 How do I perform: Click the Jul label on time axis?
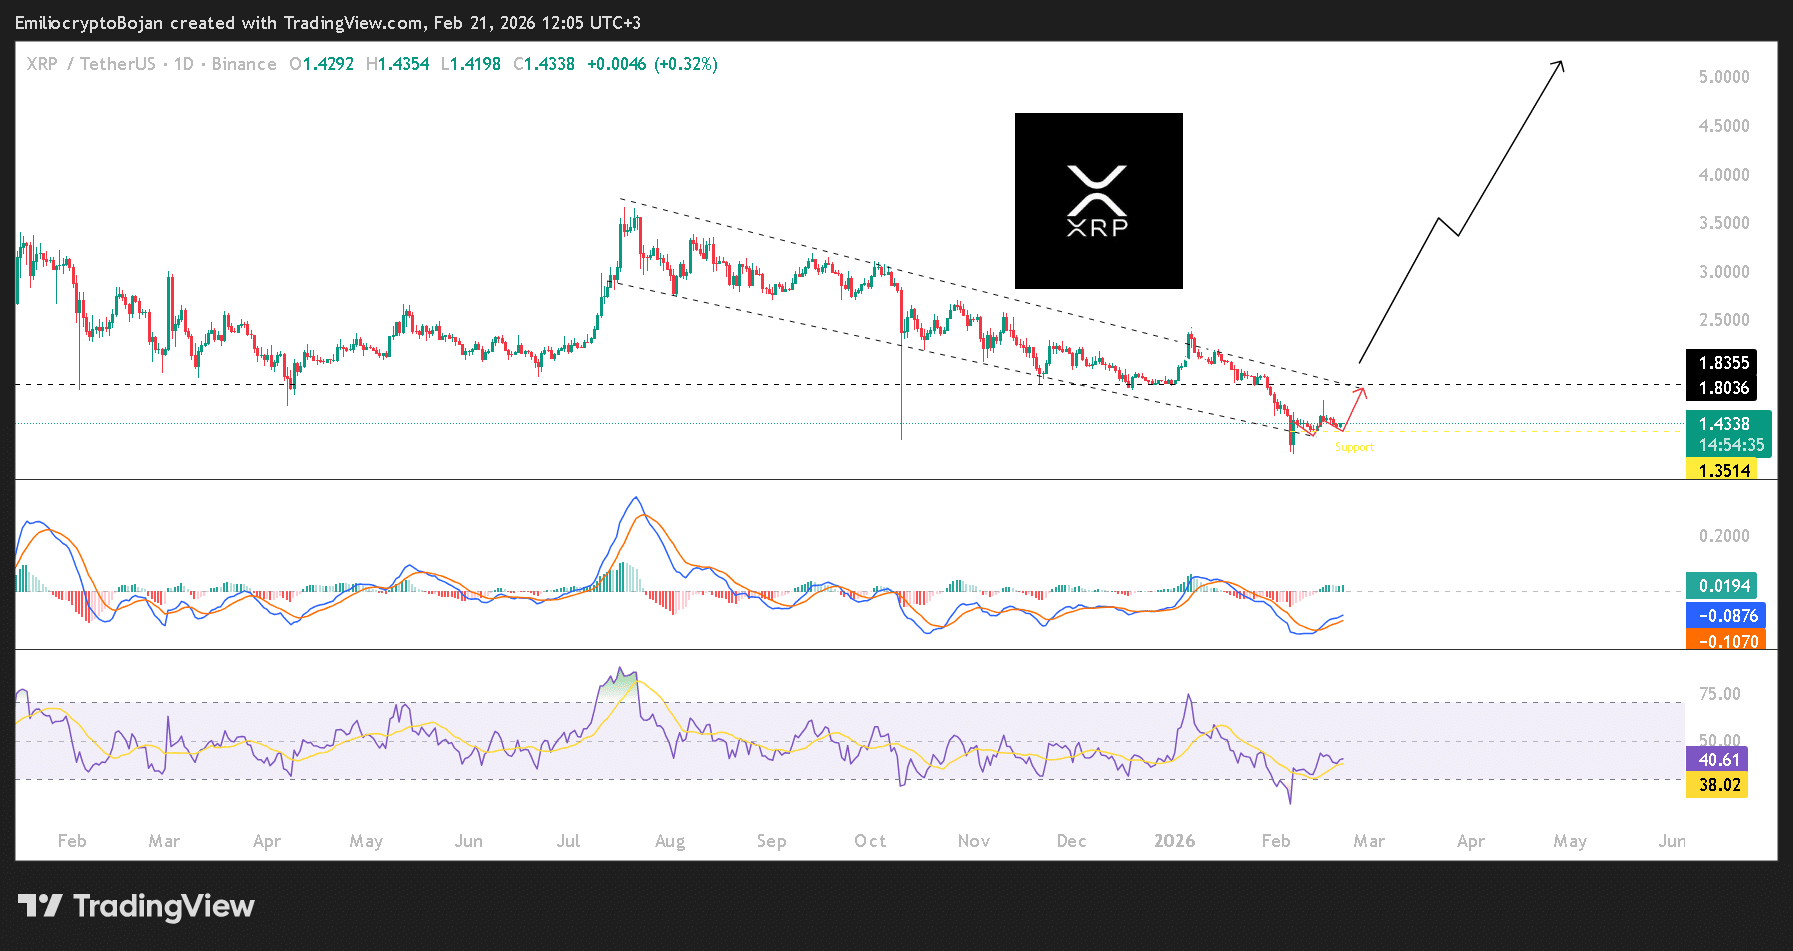pos(568,841)
